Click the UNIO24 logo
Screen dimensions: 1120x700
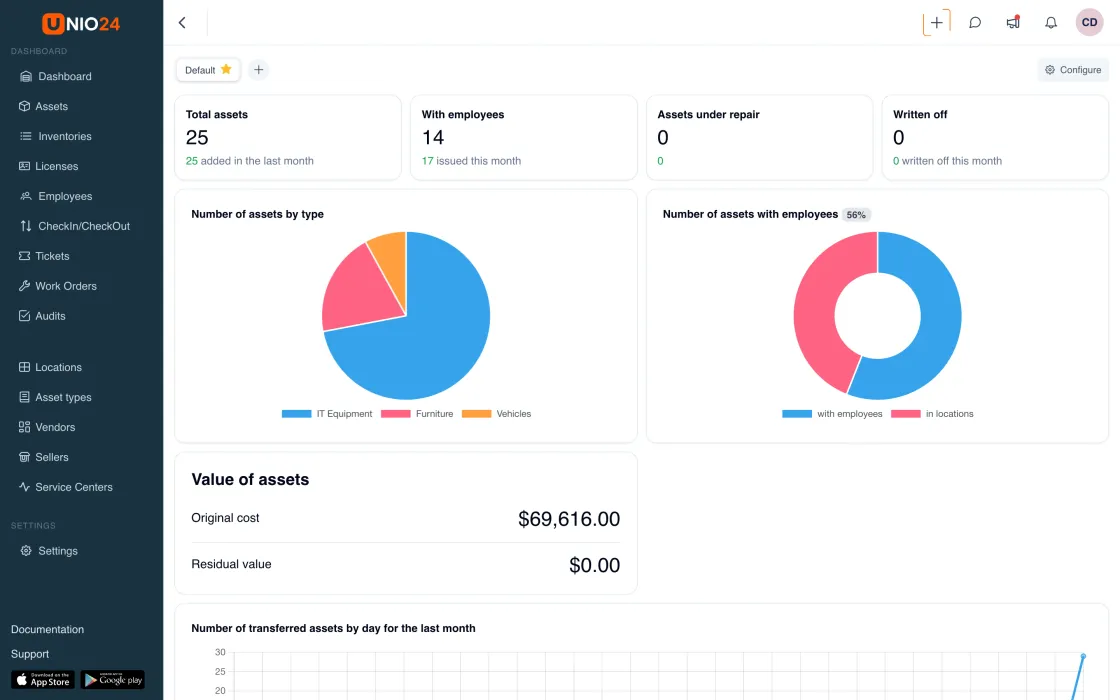pos(81,24)
